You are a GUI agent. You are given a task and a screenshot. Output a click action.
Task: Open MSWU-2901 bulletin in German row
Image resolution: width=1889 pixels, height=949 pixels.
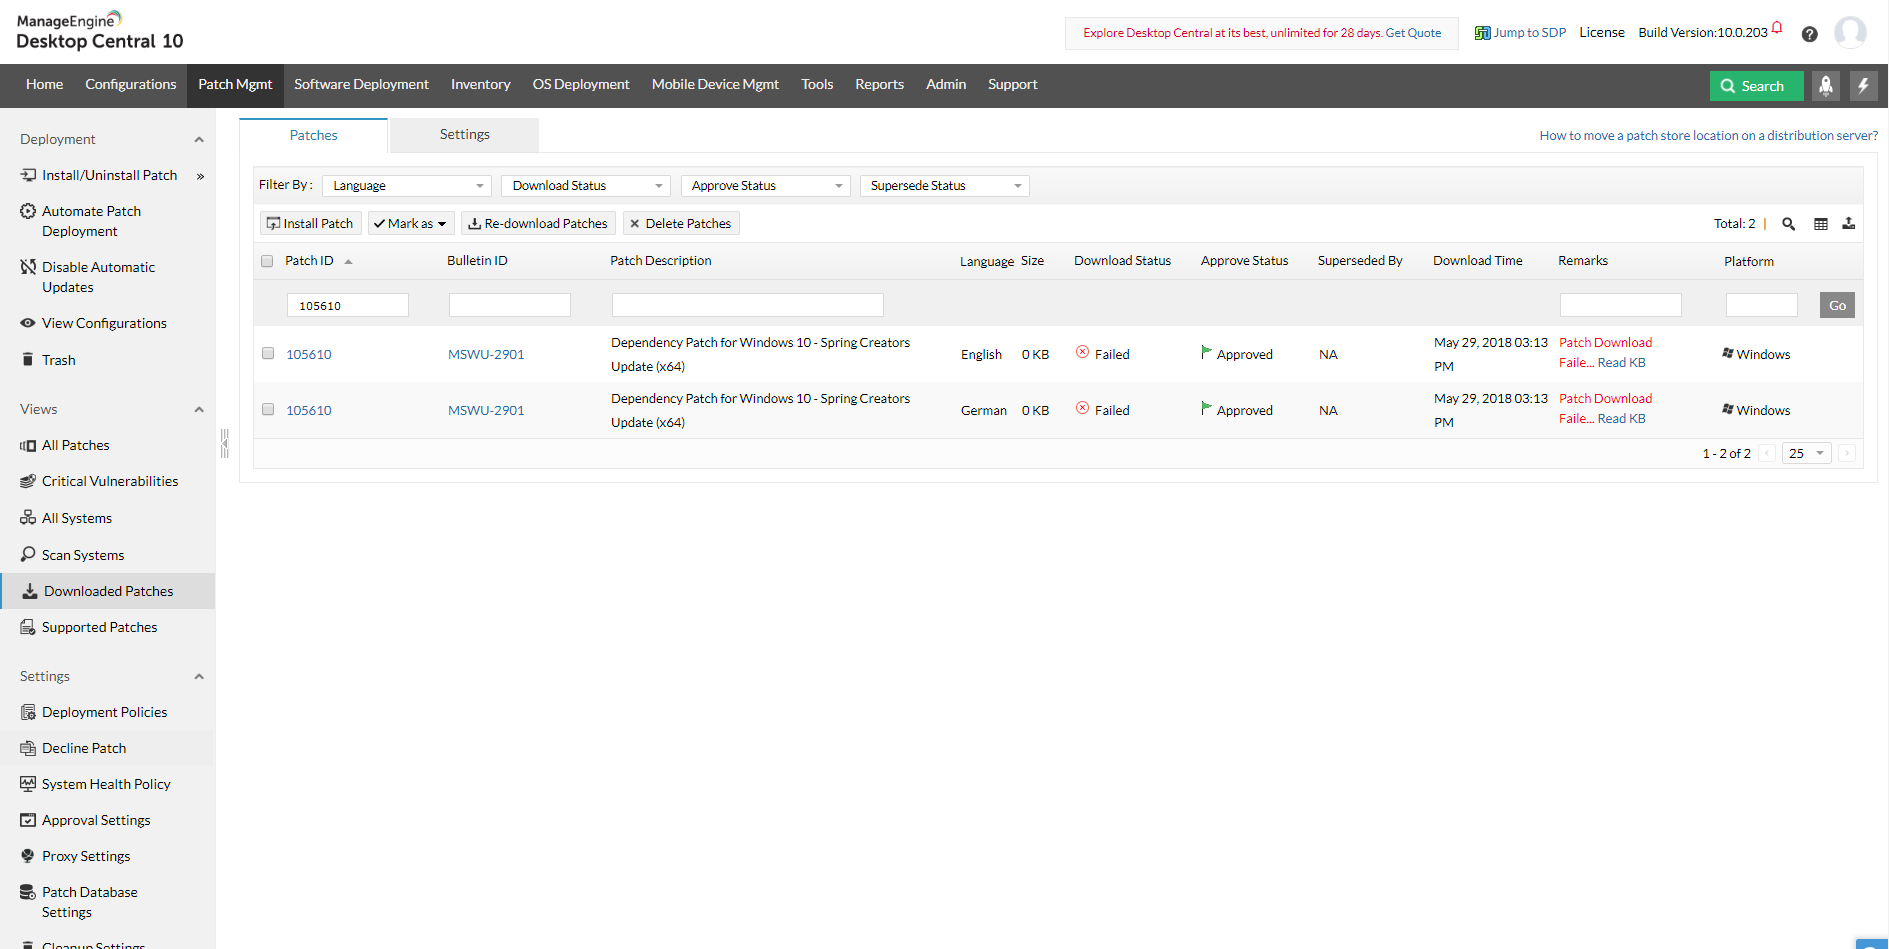click(x=486, y=410)
